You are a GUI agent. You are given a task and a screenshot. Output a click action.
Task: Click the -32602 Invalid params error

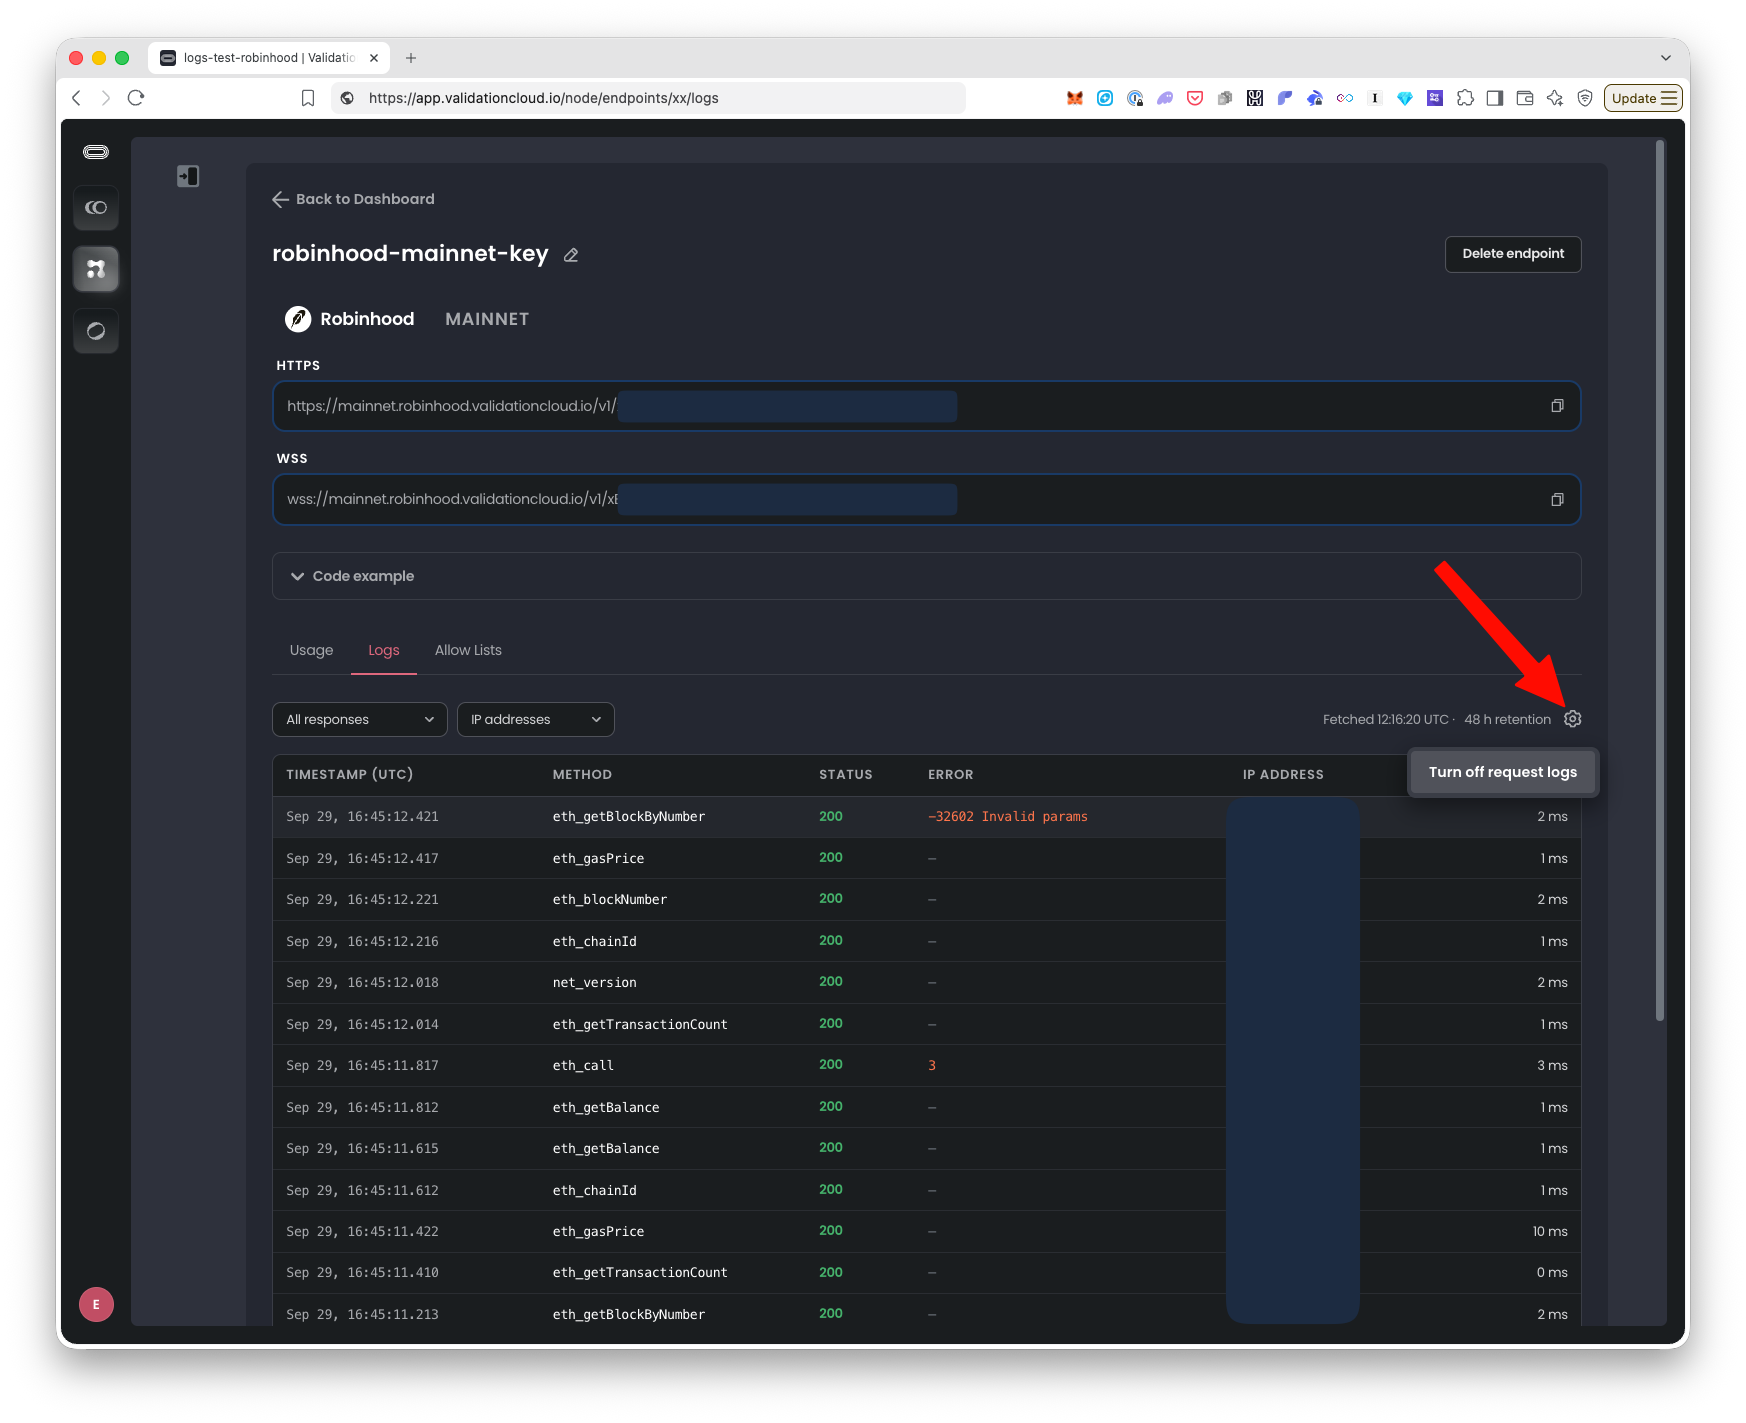coord(1008,817)
